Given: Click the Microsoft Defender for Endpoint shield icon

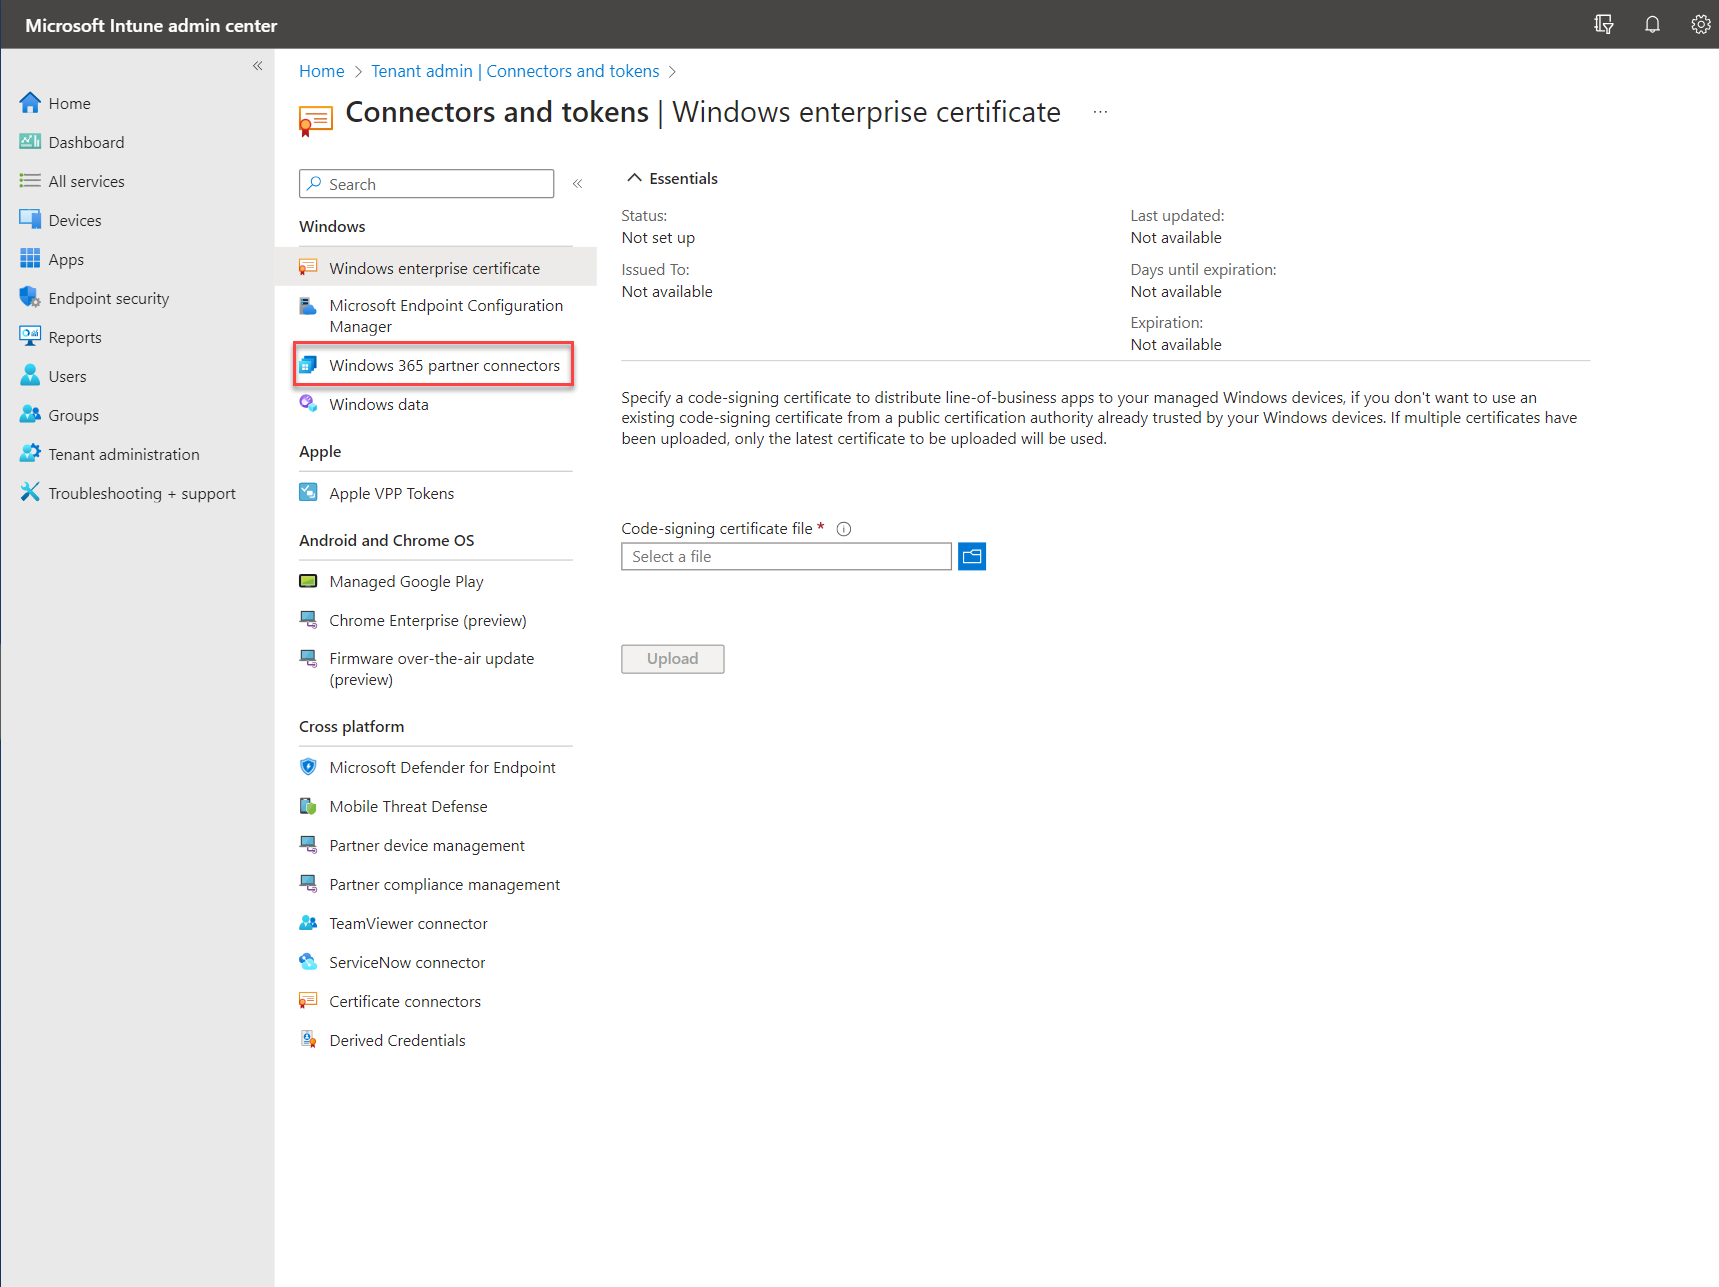Looking at the screenshot, I should [x=308, y=767].
